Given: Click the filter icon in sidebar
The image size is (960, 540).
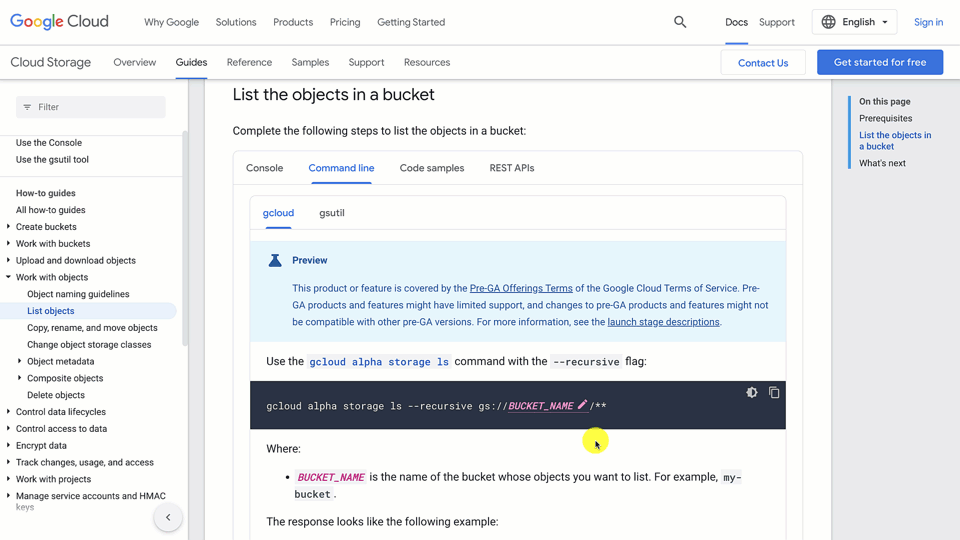Looking at the screenshot, I should (27, 107).
